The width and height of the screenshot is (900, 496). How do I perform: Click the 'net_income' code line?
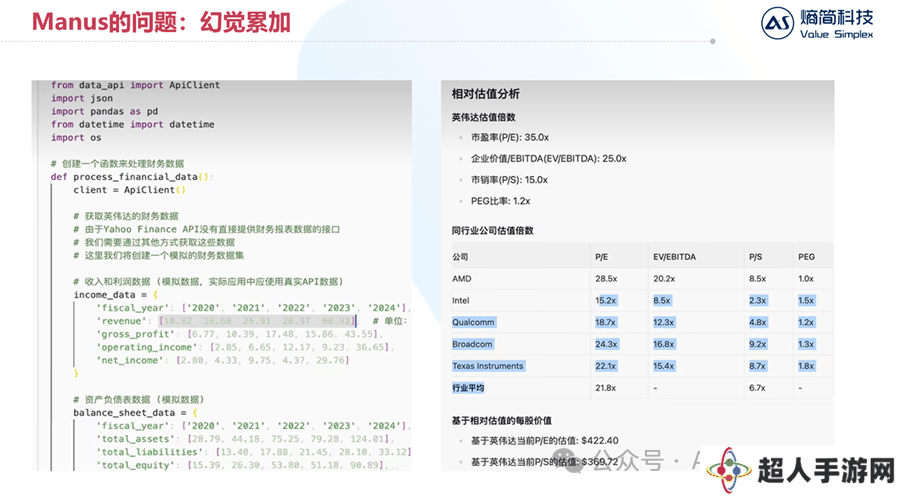point(223,361)
